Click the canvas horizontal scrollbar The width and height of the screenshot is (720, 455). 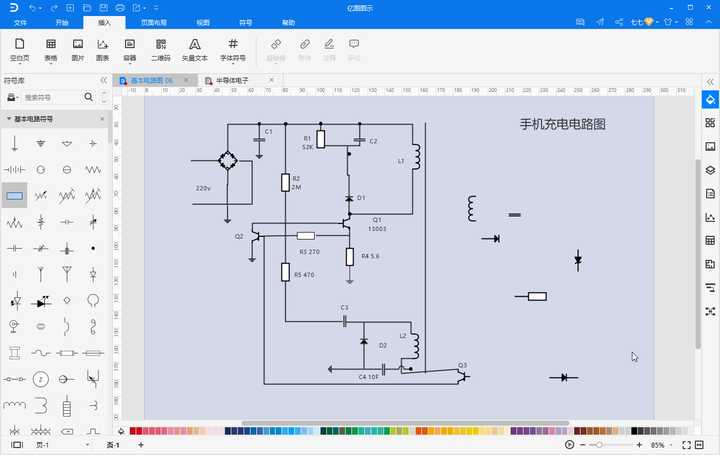[405, 423]
